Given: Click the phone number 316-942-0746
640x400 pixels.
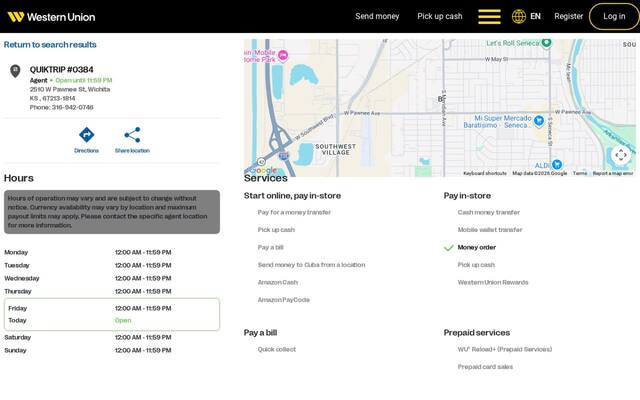Looking at the screenshot, I should [x=73, y=107].
